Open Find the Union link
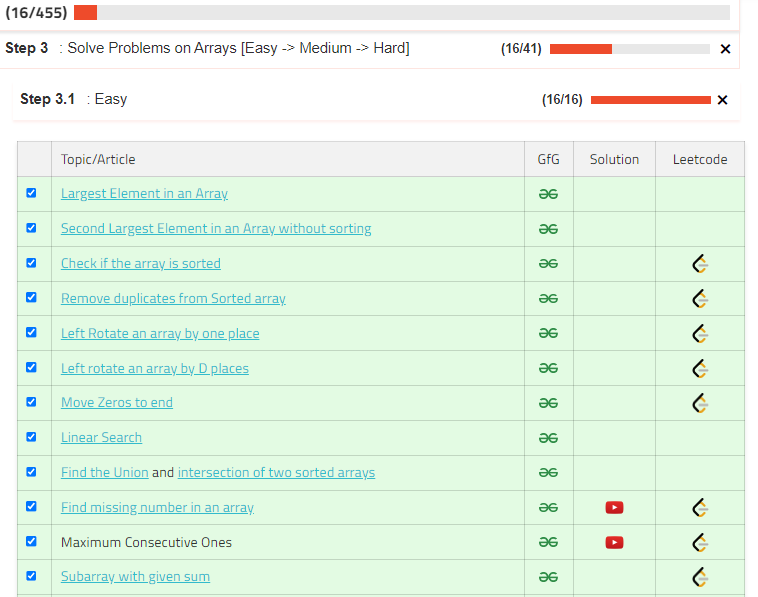Viewport: 758px width, 597px height. point(104,472)
